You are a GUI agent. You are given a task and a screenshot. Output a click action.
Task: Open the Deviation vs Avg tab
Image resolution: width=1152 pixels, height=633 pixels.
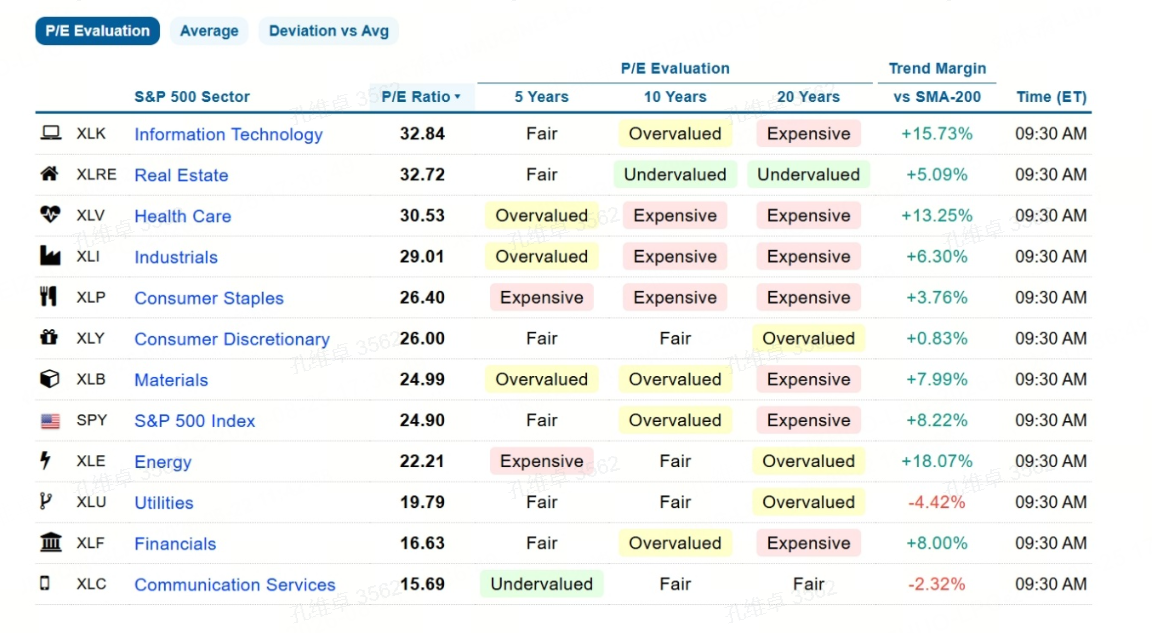(x=328, y=31)
